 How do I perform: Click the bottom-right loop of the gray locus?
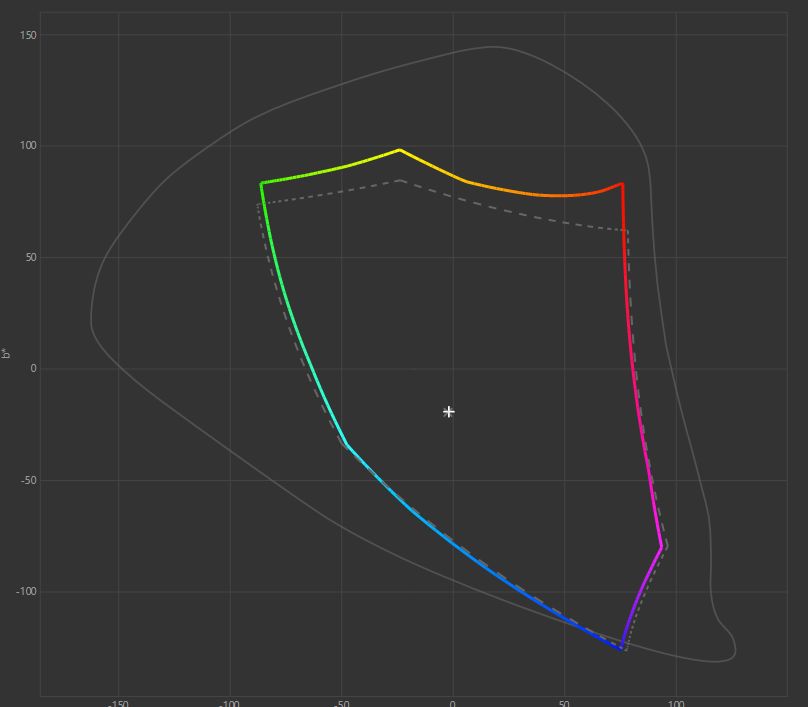click(726, 647)
